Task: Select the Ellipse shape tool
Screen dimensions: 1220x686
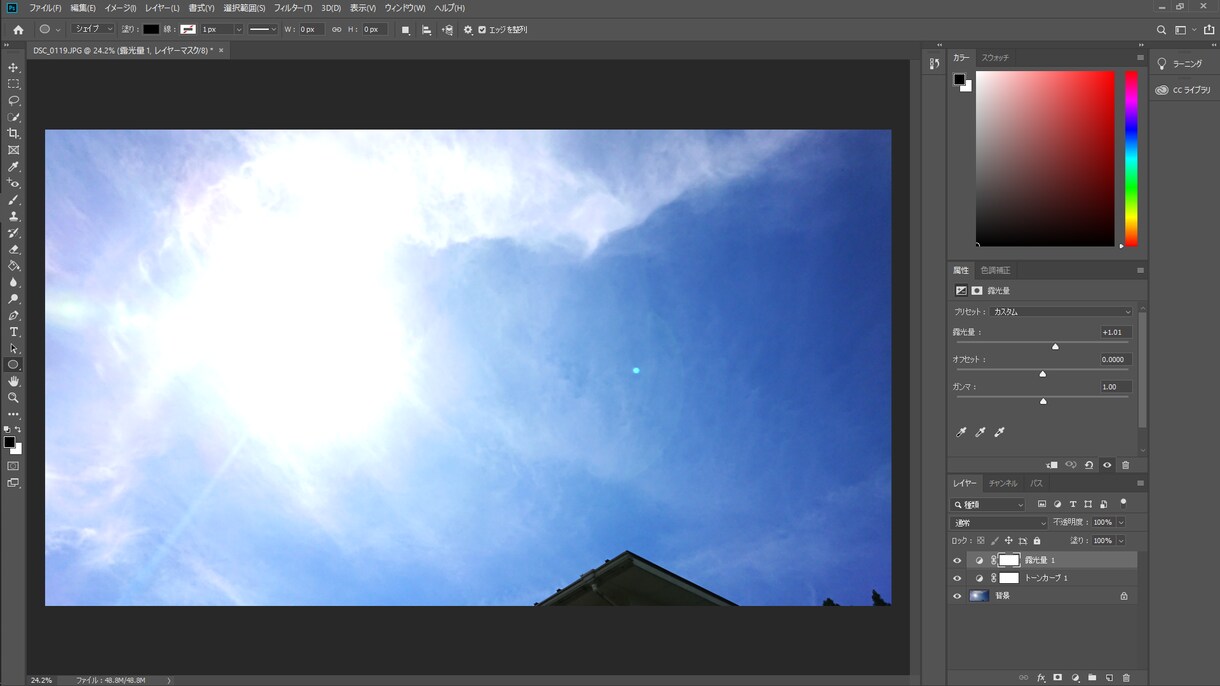Action: [x=14, y=365]
